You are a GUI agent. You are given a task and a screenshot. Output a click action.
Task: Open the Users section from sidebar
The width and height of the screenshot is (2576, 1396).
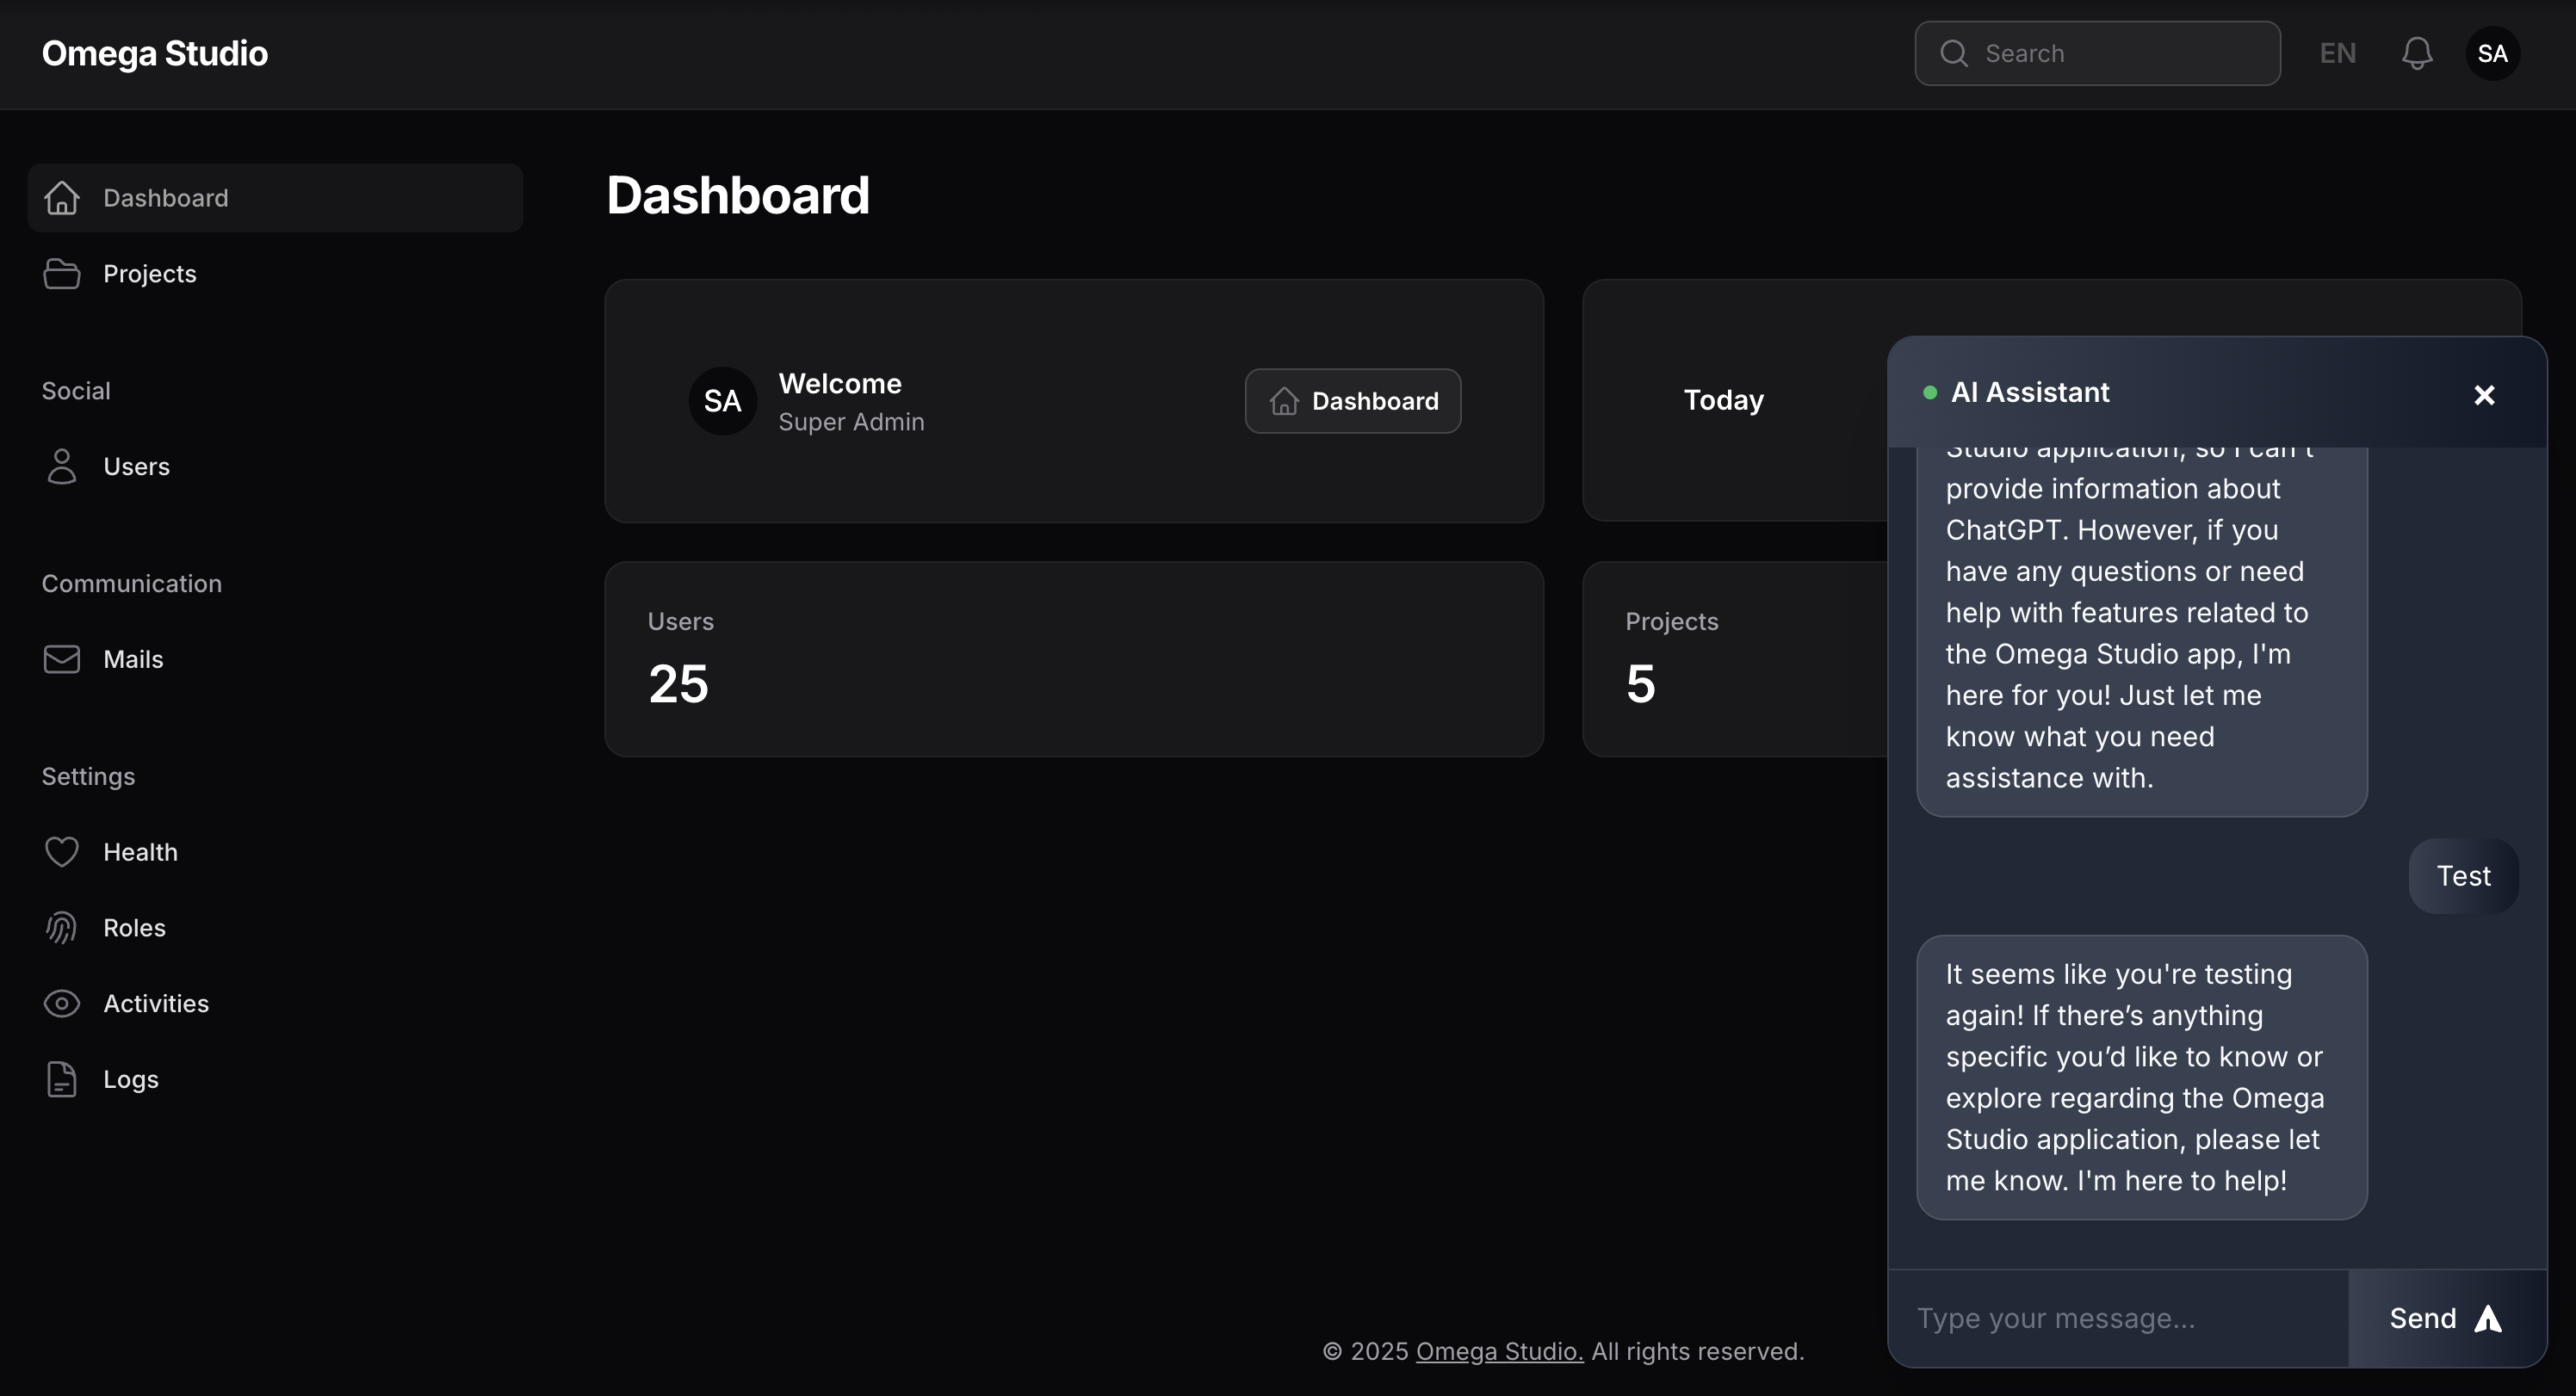[x=136, y=466]
